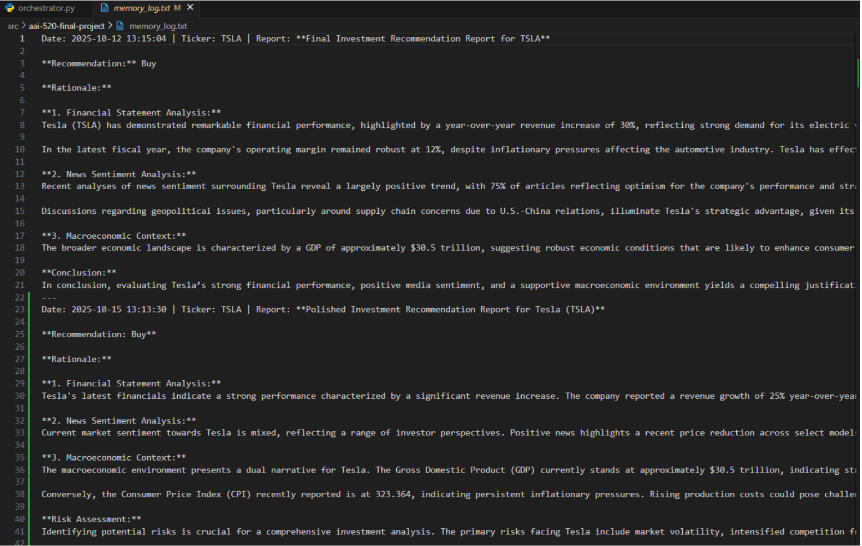Click '**1. Financial Statement Analysis:**' on line 7
Screen dimensions: 862x546
tap(131, 112)
